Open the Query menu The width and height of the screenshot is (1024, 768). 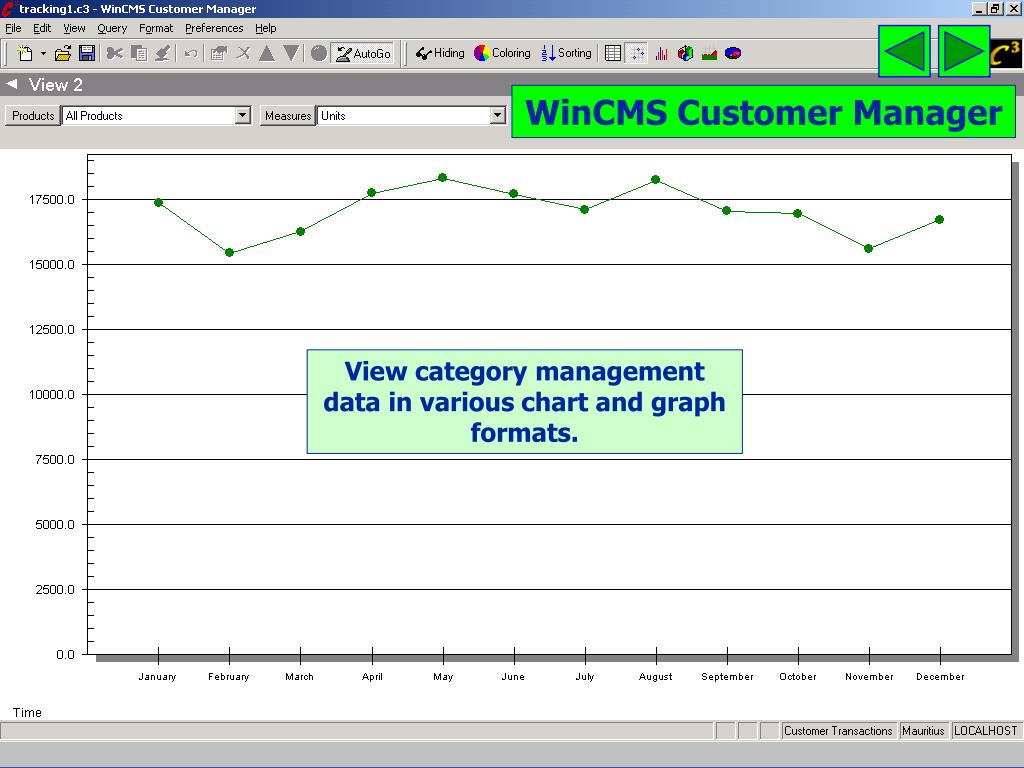[112, 28]
